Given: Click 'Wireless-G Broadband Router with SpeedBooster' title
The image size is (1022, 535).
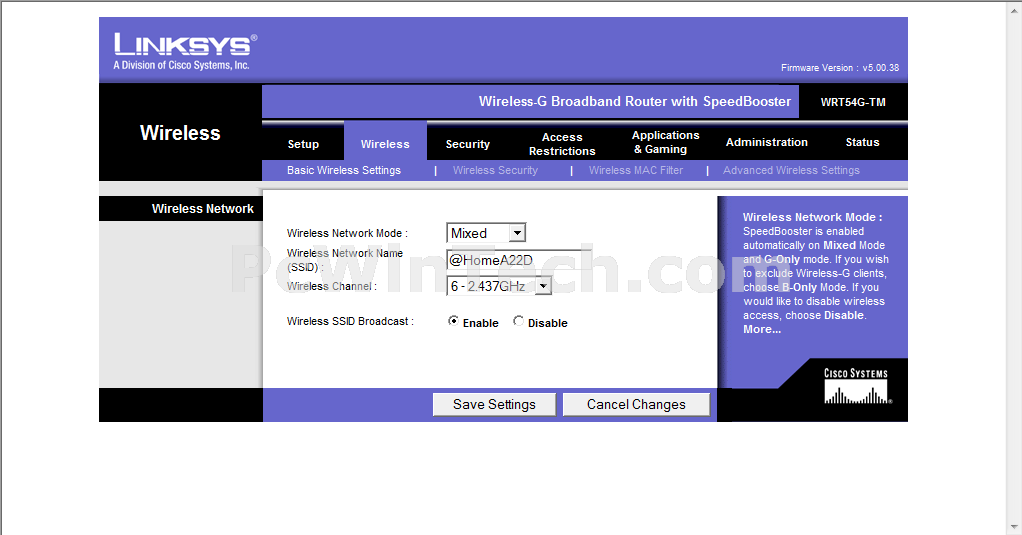Looking at the screenshot, I should [x=635, y=101].
